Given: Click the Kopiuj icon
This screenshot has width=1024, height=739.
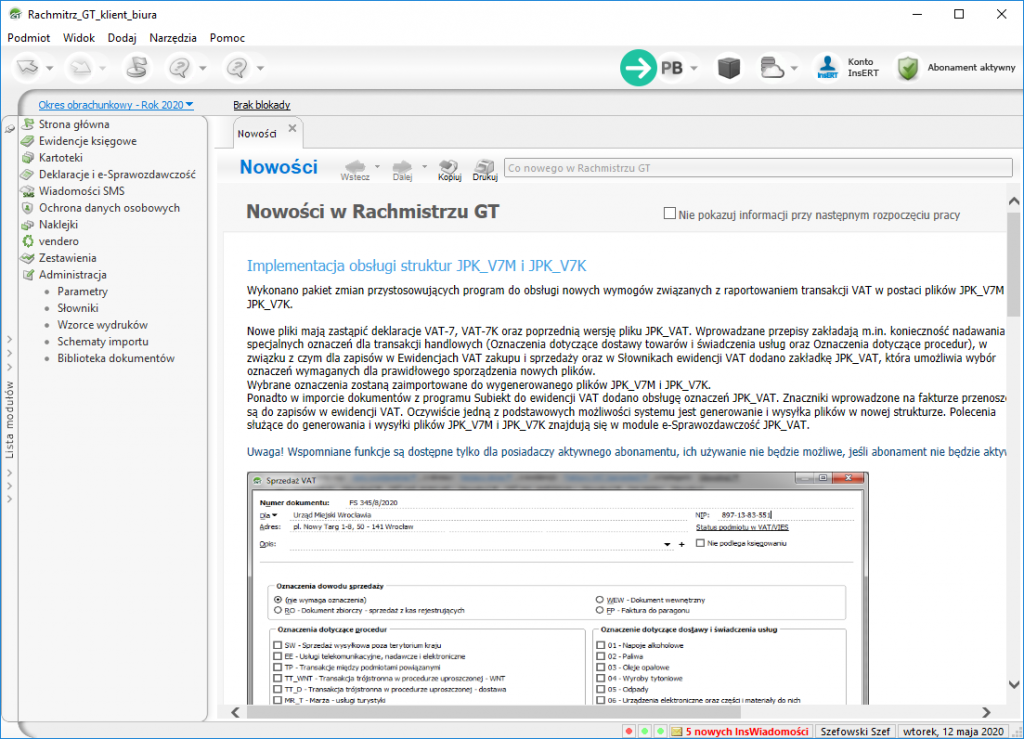Looking at the screenshot, I should pos(449,169).
